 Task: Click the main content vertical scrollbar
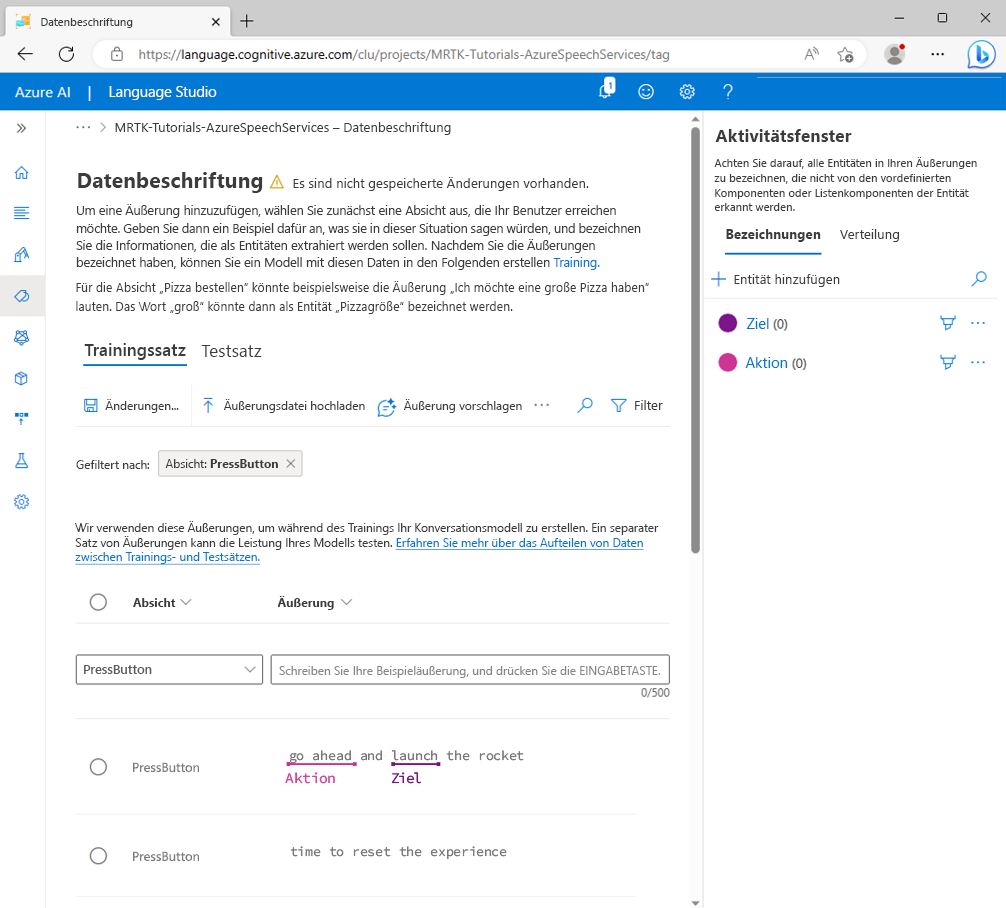695,340
